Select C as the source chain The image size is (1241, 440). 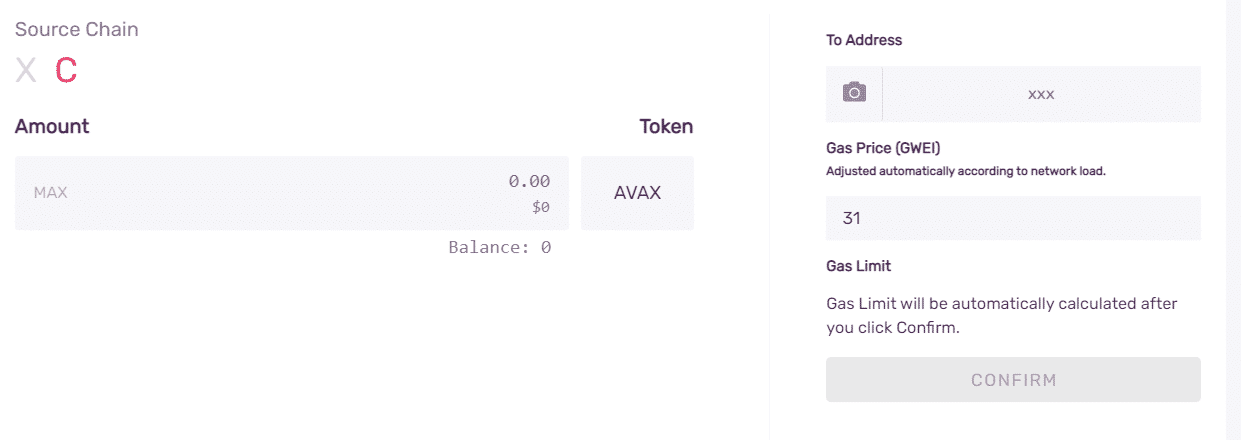coord(66,70)
